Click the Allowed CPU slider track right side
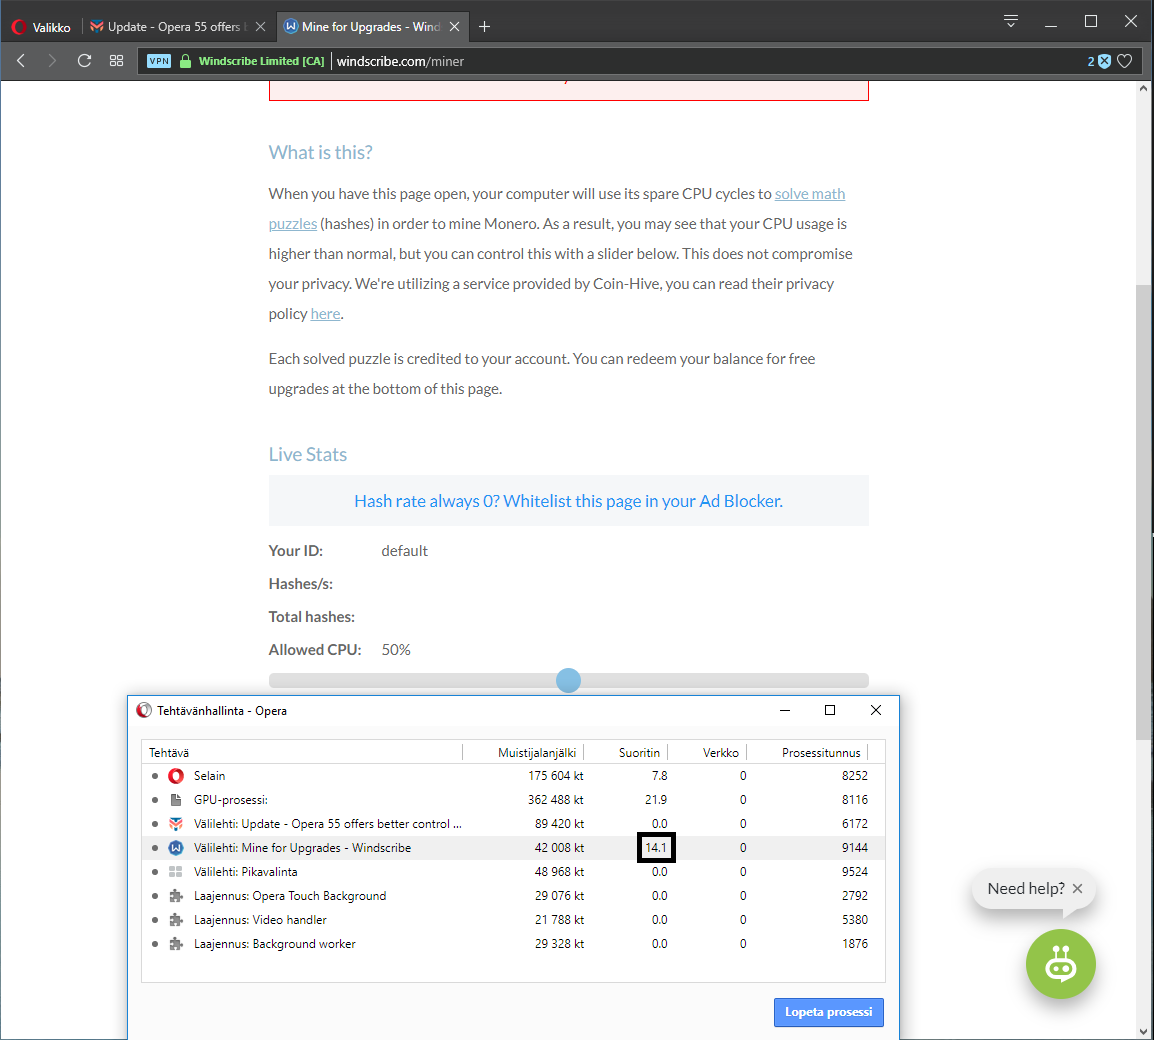 pos(725,680)
